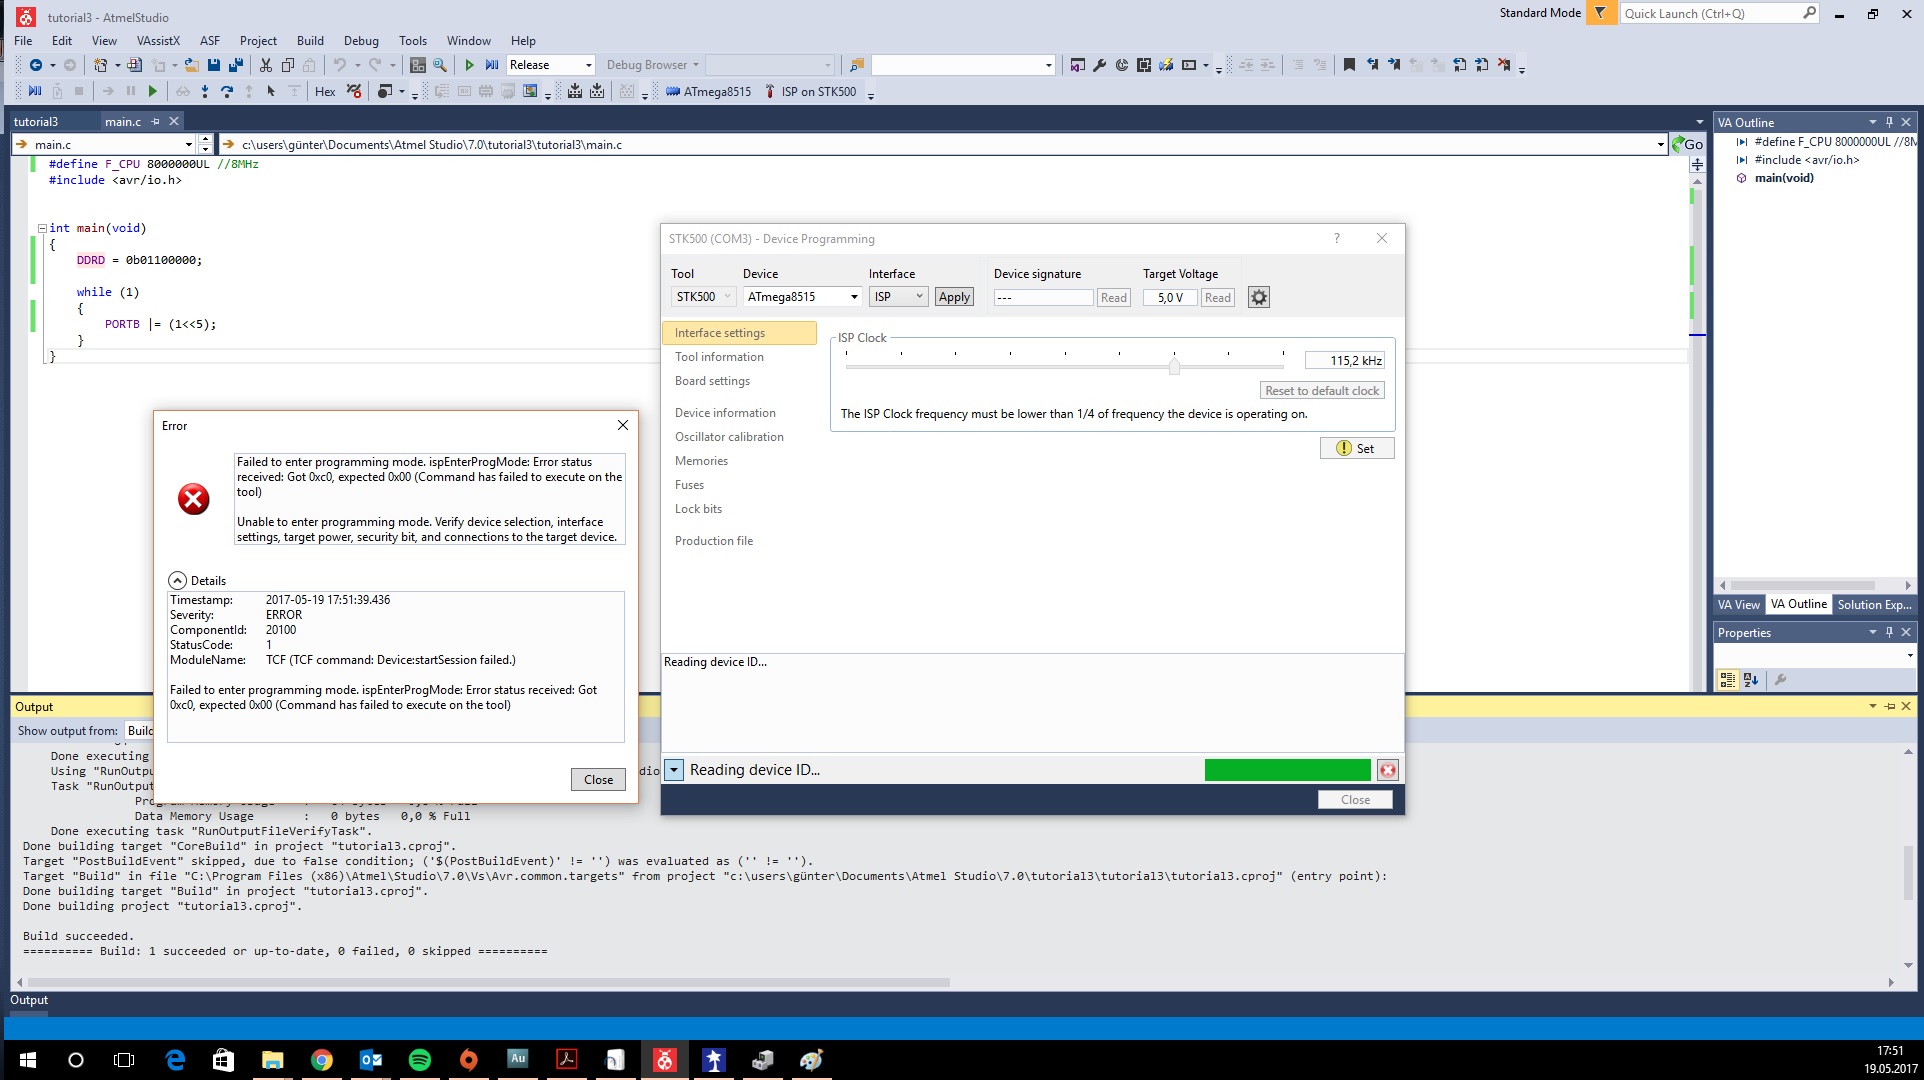Image resolution: width=1924 pixels, height=1080 pixels.
Task: Click the Step Over debug icon
Action: coord(227,91)
